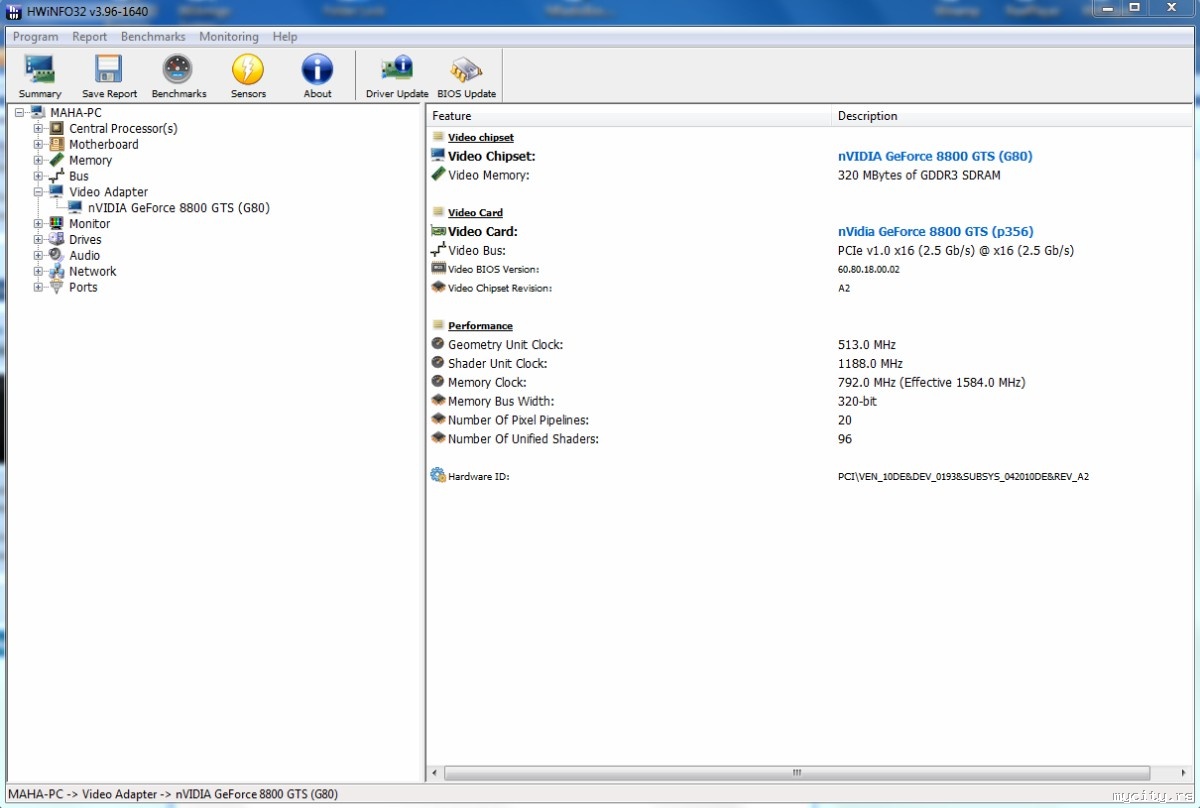Expand the Motherboard tree branch
Viewport: 1200px width, 808px height.
coord(38,144)
